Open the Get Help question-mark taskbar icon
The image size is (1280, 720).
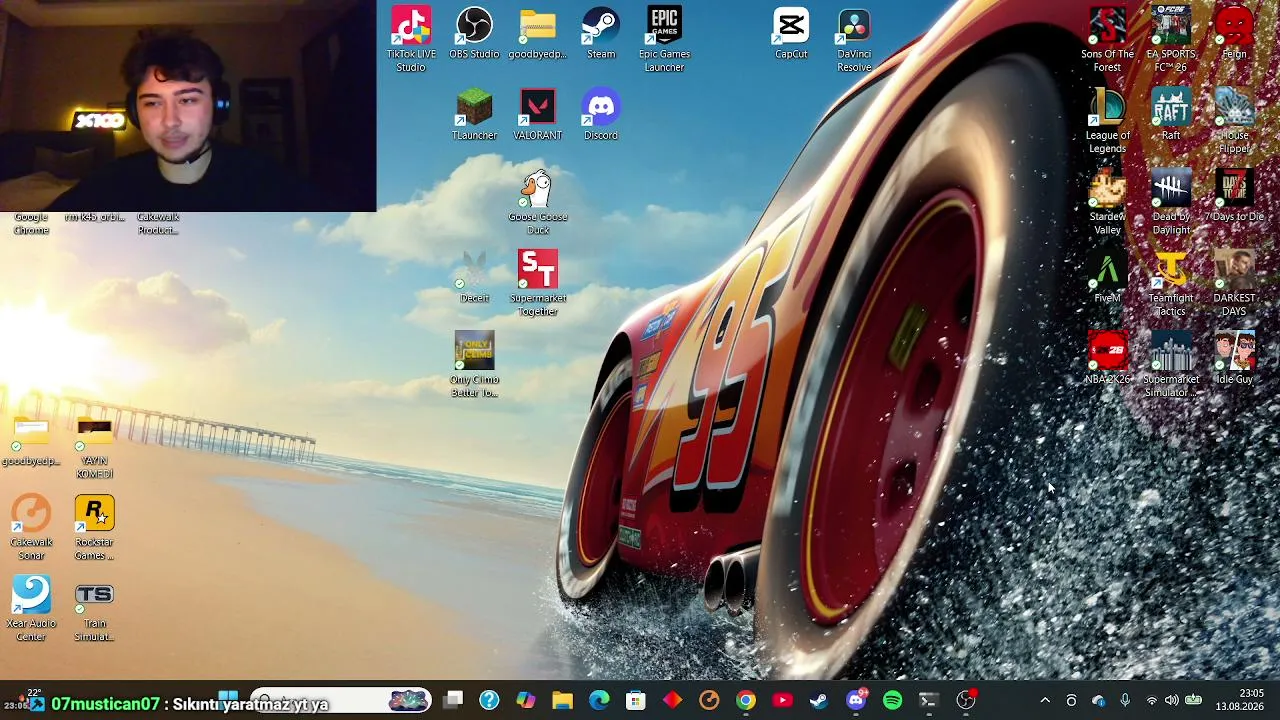click(489, 701)
